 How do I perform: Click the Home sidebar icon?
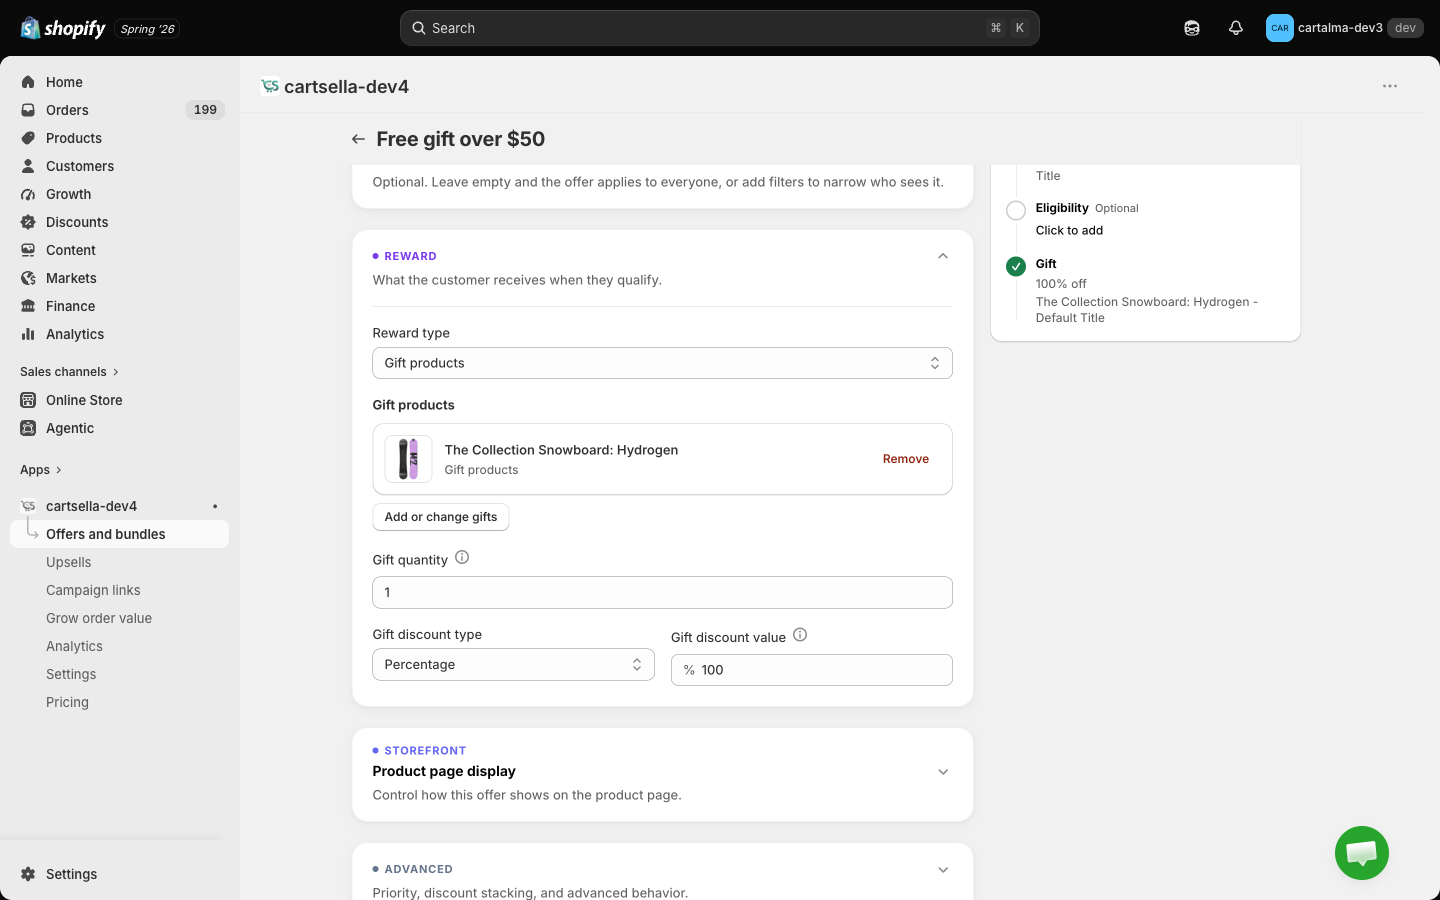point(28,82)
